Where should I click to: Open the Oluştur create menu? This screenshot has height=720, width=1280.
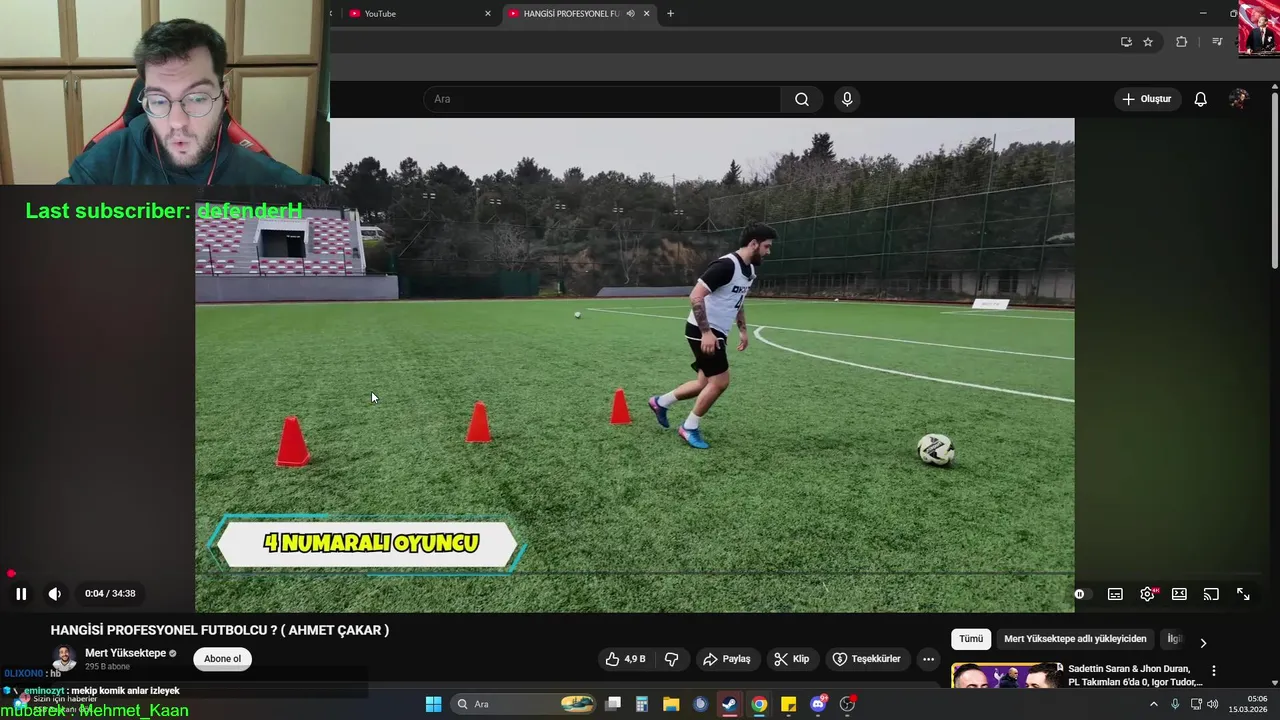click(1147, 99)
